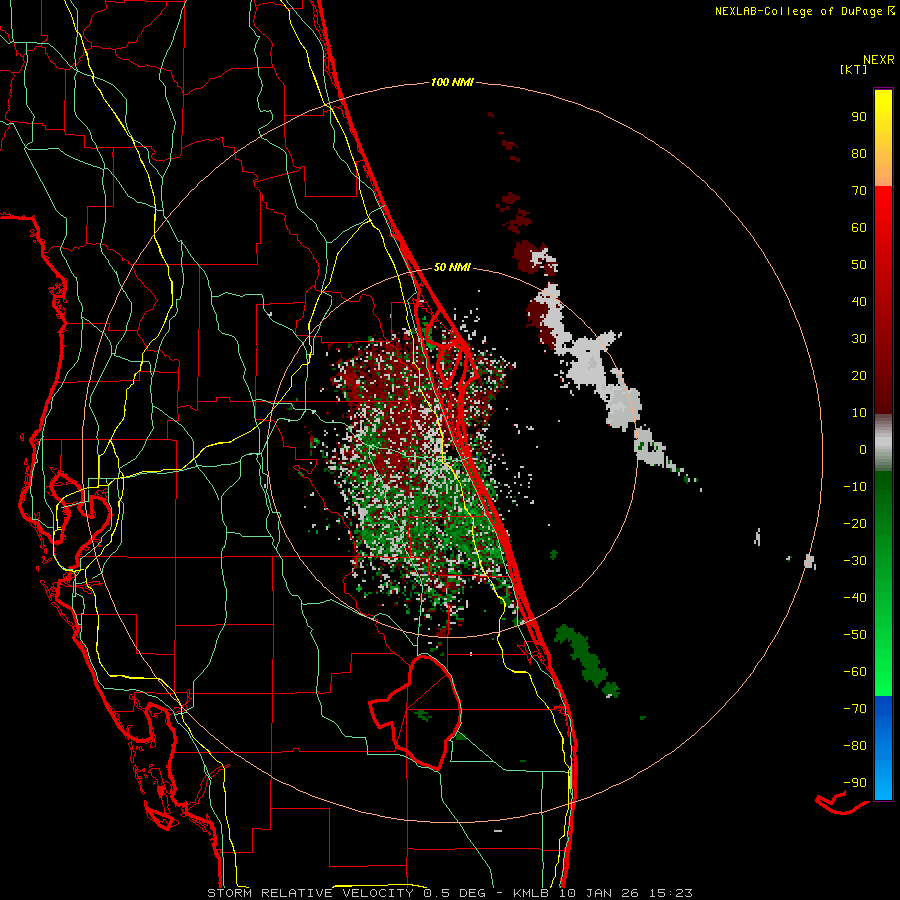Click STORM RELATIVE VELOCITY caption text
The height and width of the screenshot is (900, 900).
coord(310,893)
